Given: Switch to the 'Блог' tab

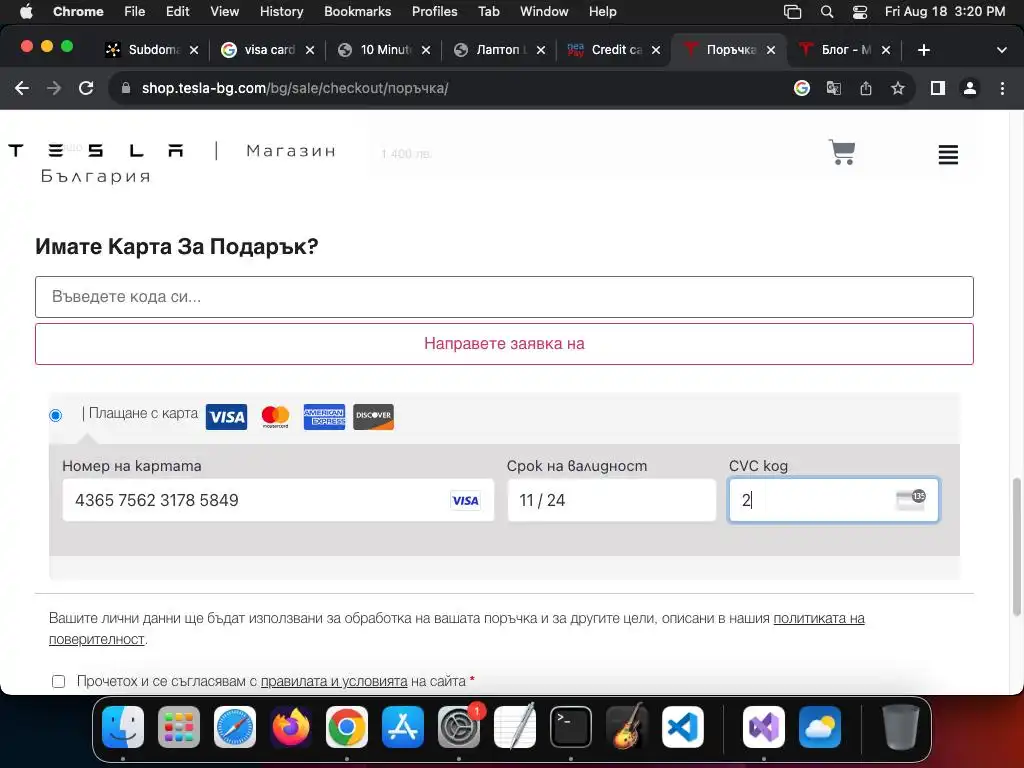Looking at the screenshot, I should pos(842,50).
